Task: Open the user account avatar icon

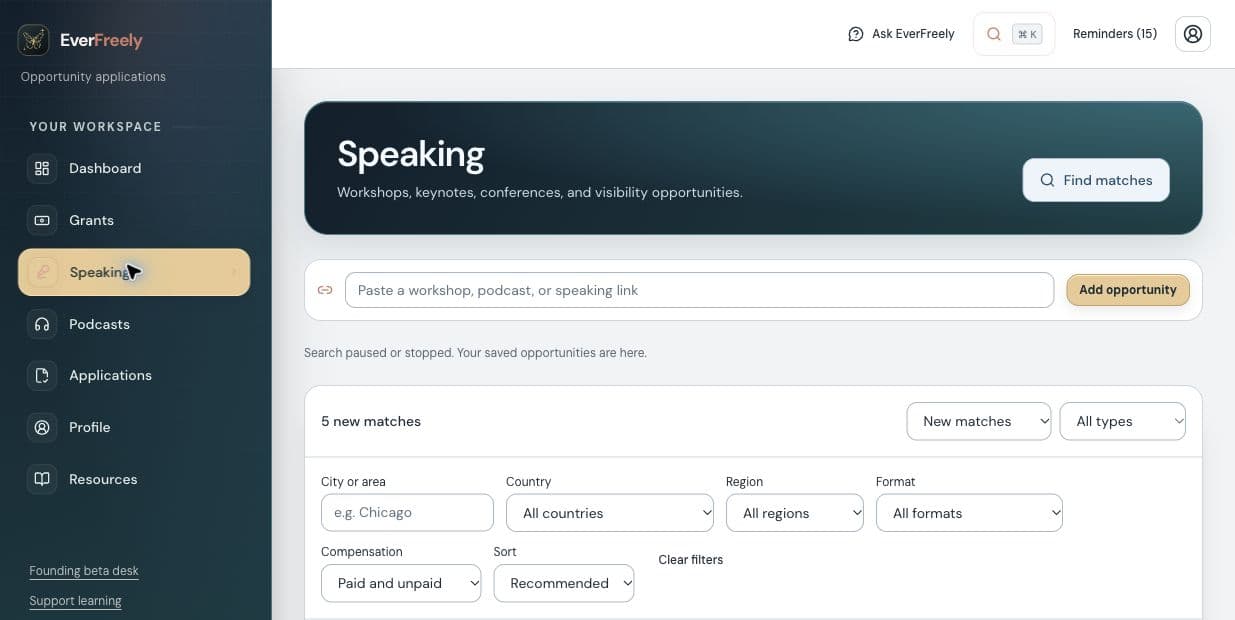Action: tap(1193, 34)
